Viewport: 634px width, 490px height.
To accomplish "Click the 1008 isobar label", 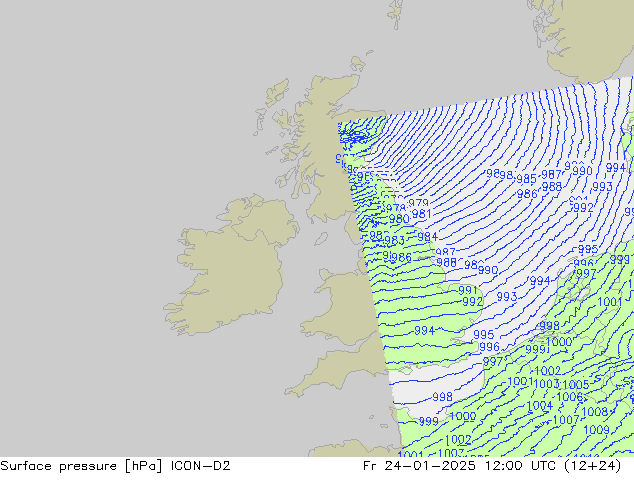I will tap(595, 412).
